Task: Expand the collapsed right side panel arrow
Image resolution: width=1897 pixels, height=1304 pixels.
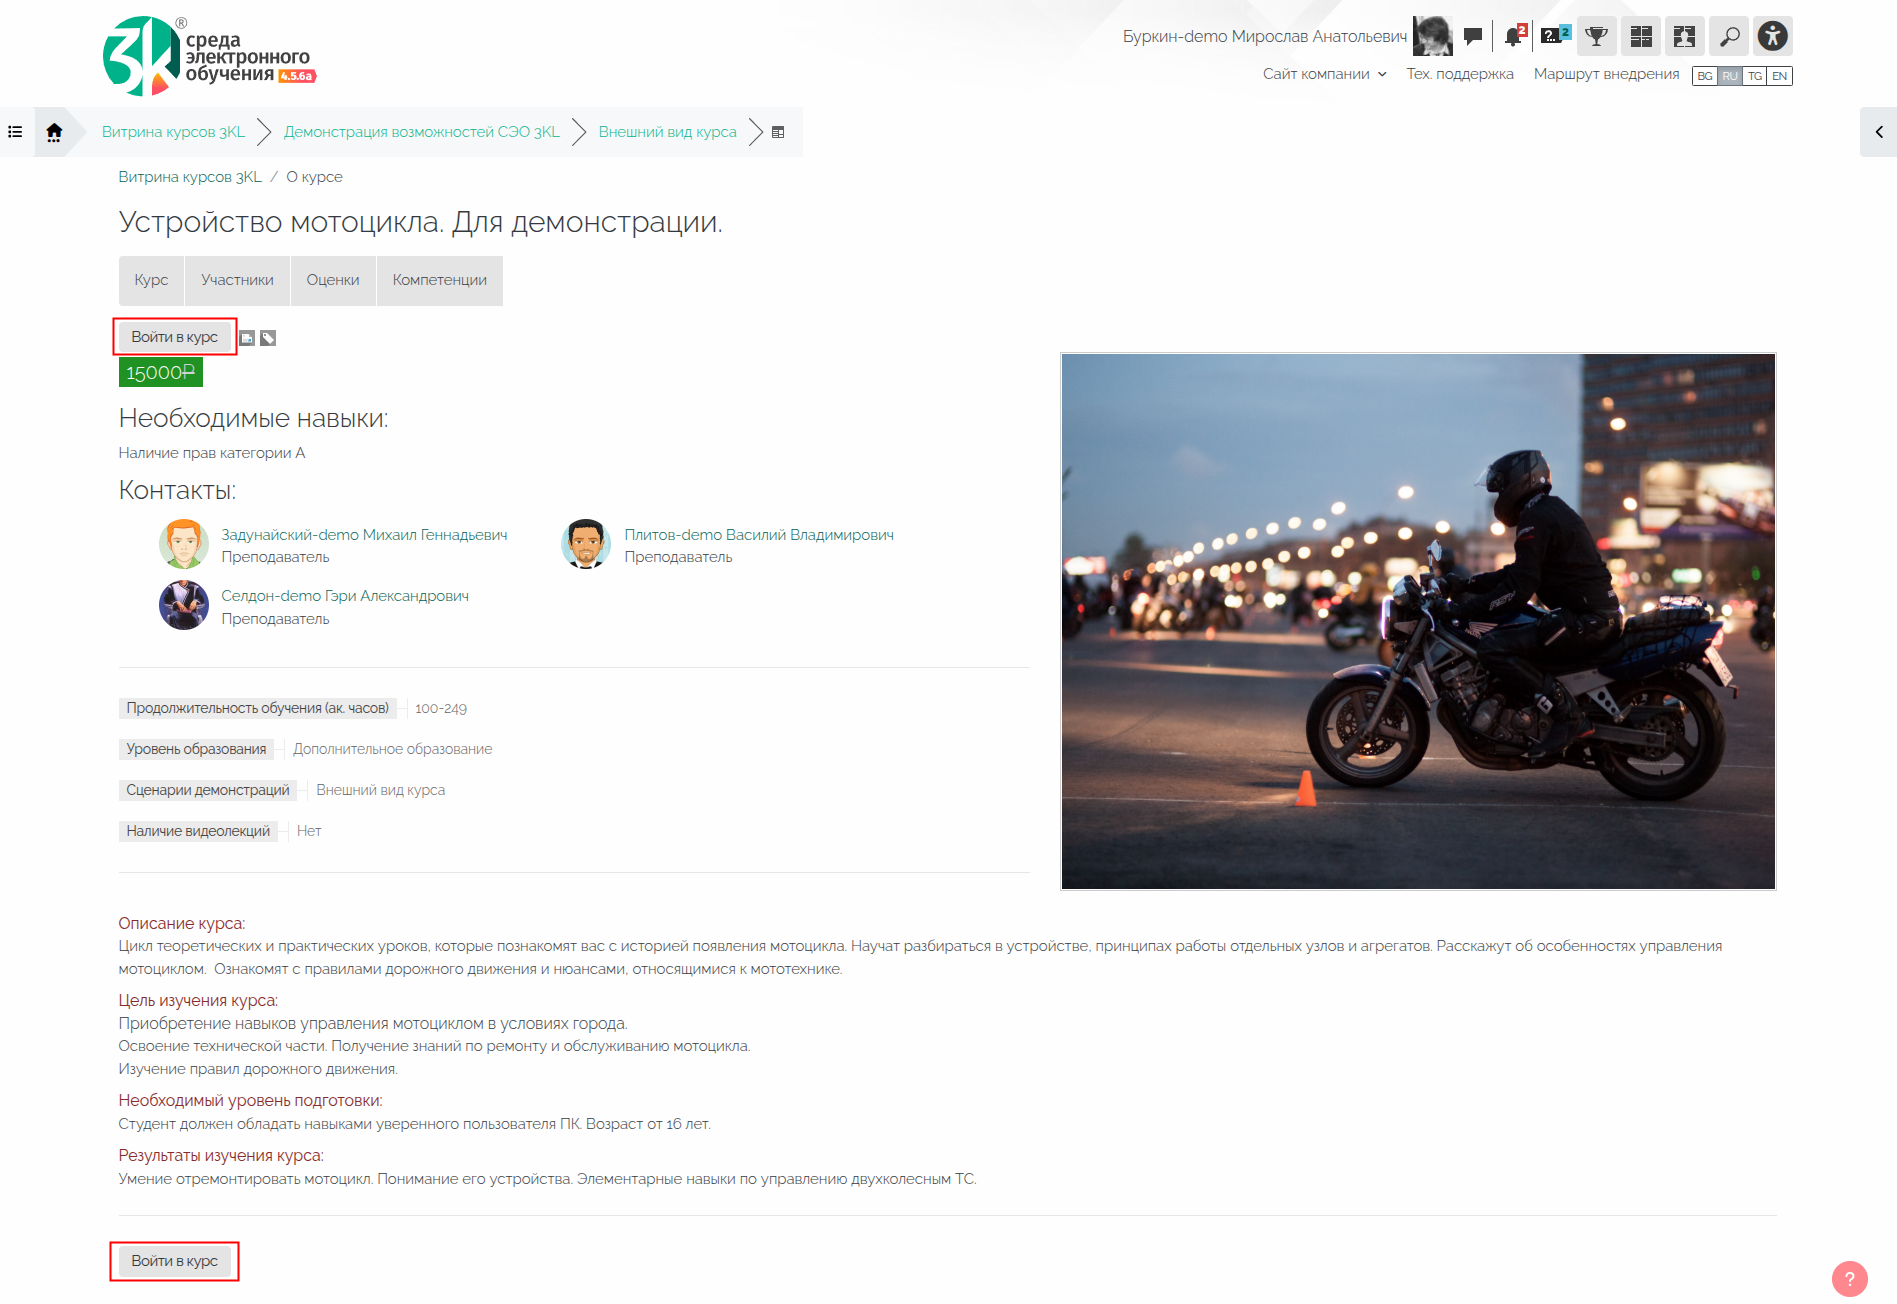Action: (x=1878, y=132)
